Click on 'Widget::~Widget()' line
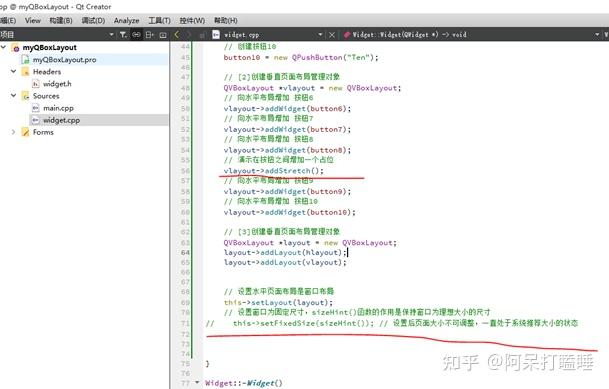The height and width of the screenshot is (389, 609). pos(244,383)
